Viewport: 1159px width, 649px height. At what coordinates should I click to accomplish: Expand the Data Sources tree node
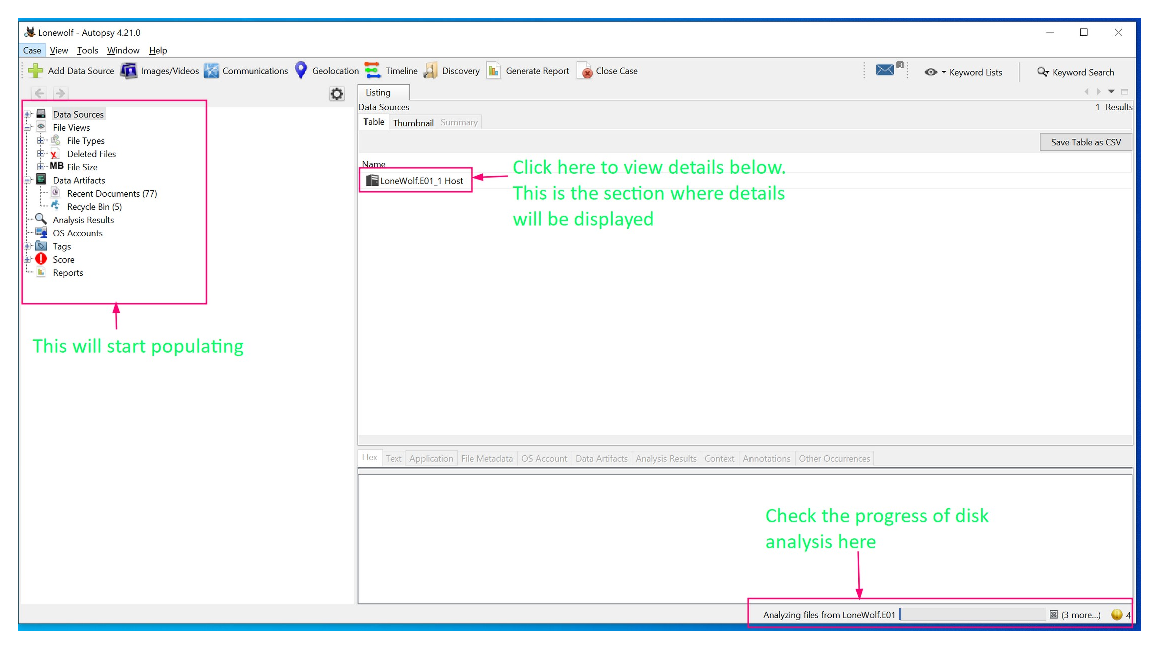coord(28,115)
